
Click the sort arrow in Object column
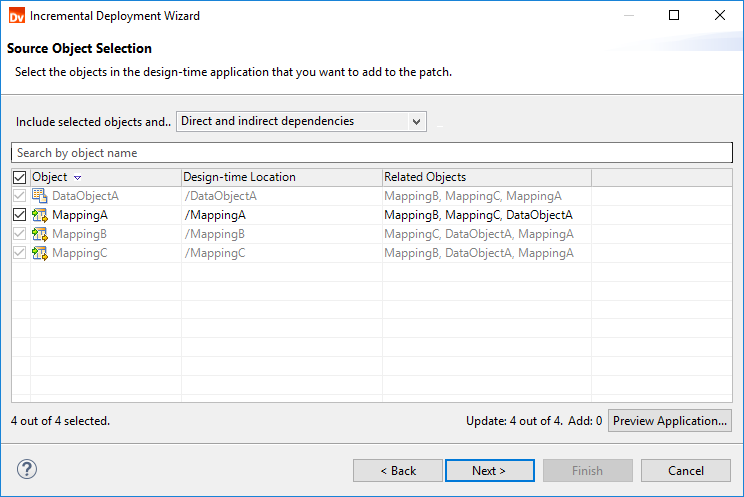78,178
